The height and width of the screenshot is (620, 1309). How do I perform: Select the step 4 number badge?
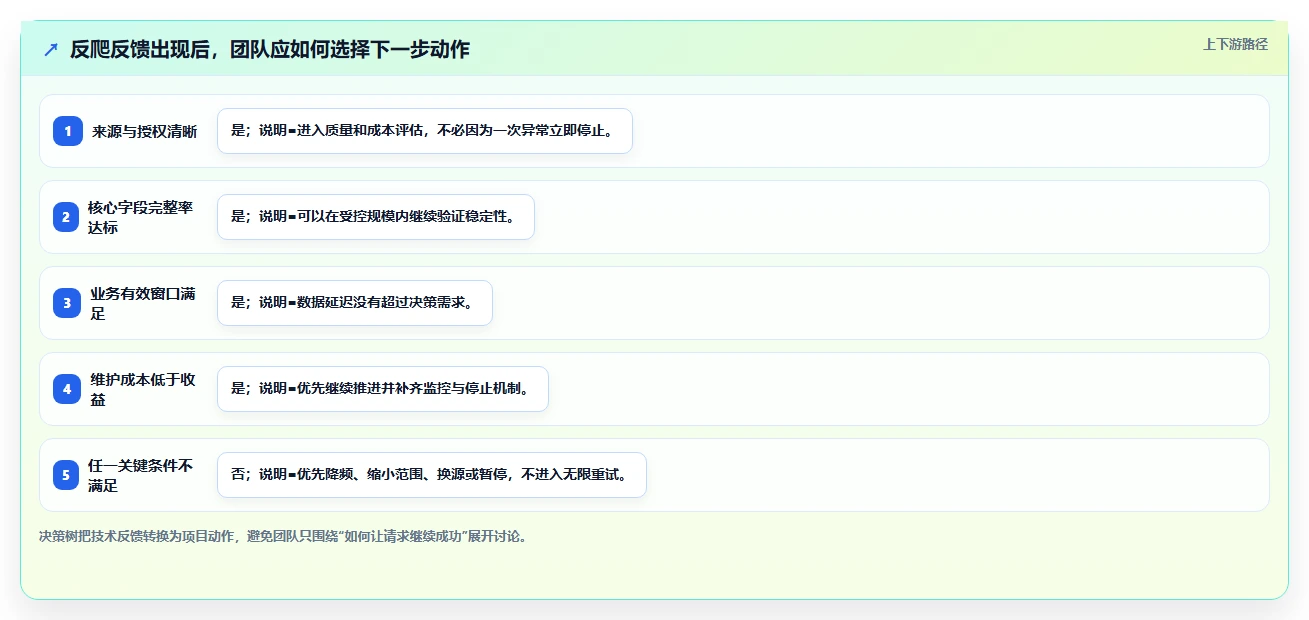click(67, 389)
